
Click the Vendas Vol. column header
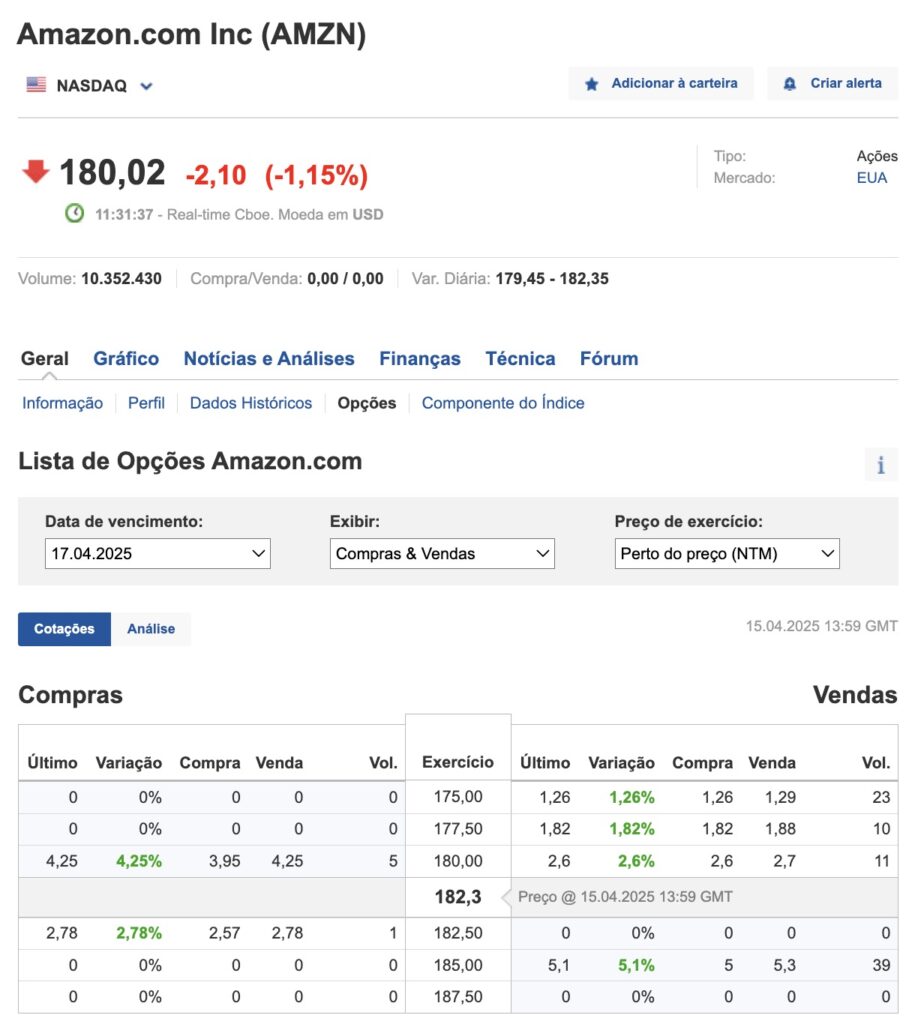876,763
